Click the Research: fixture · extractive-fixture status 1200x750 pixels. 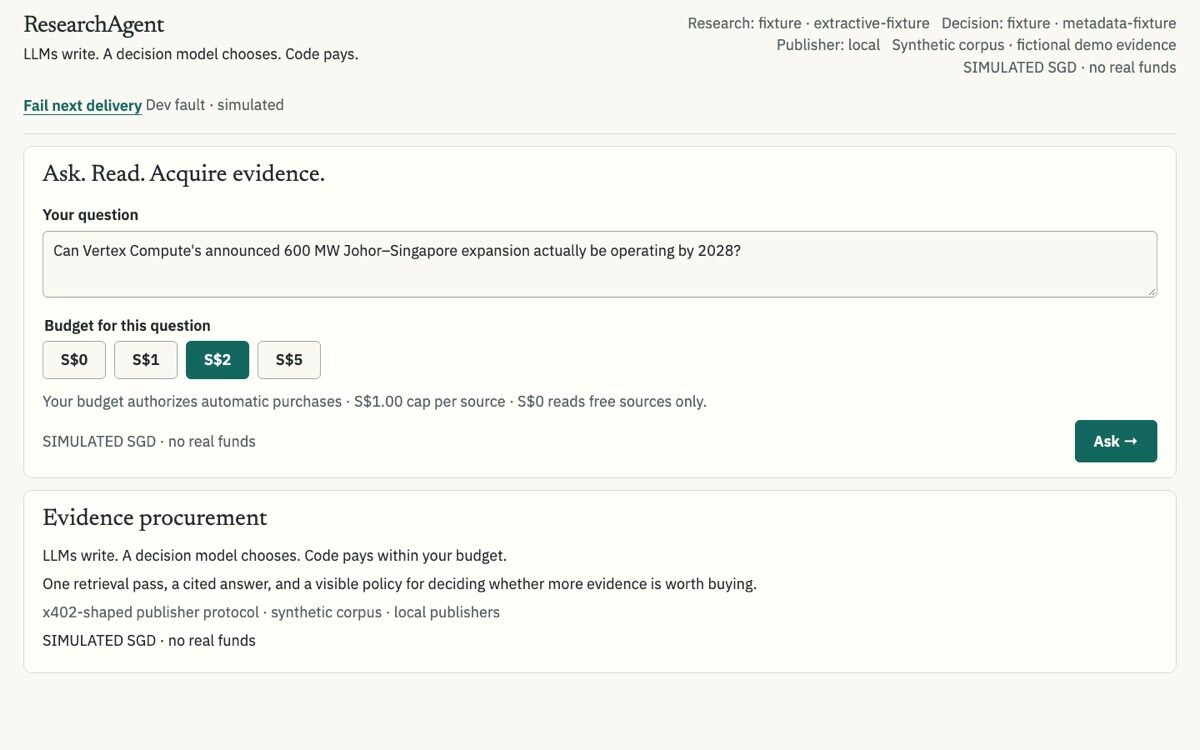point(808,23)
